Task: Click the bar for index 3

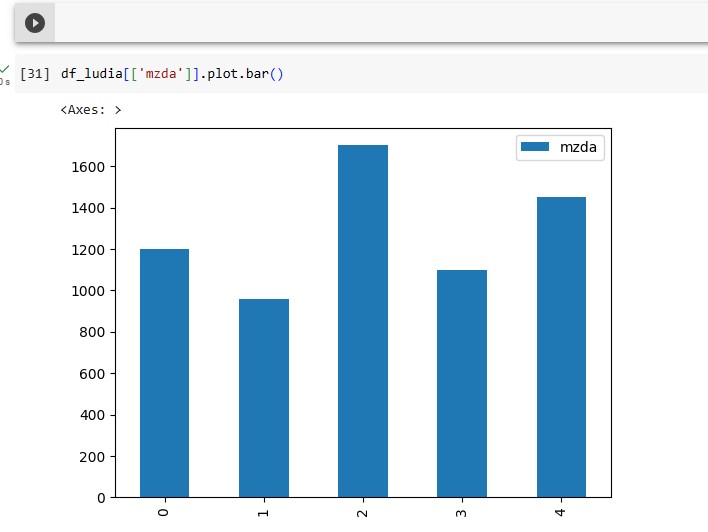Action: click(x=462, y=383)
